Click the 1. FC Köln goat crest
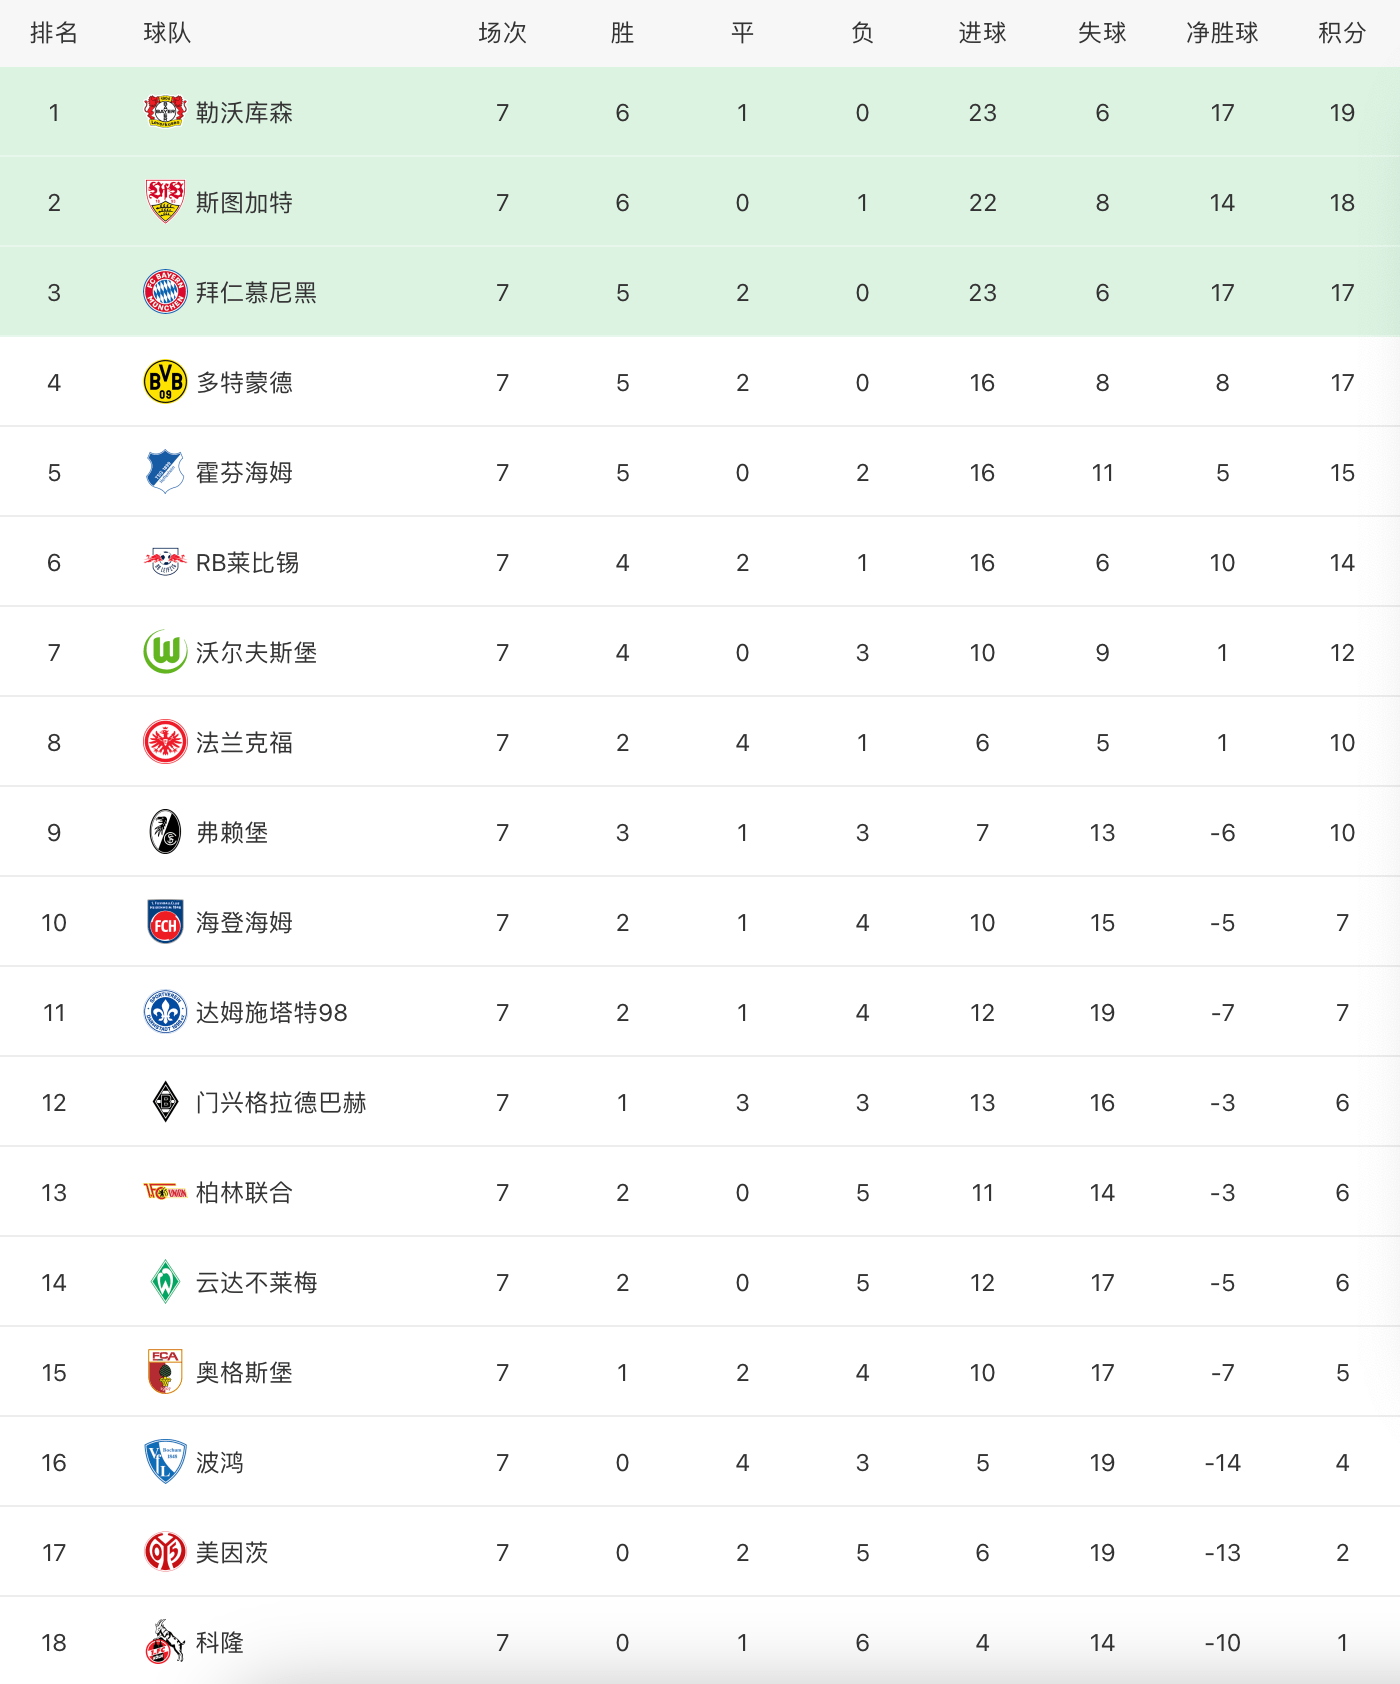This screenshot has height=1684, width=1400. point(165,1641)
